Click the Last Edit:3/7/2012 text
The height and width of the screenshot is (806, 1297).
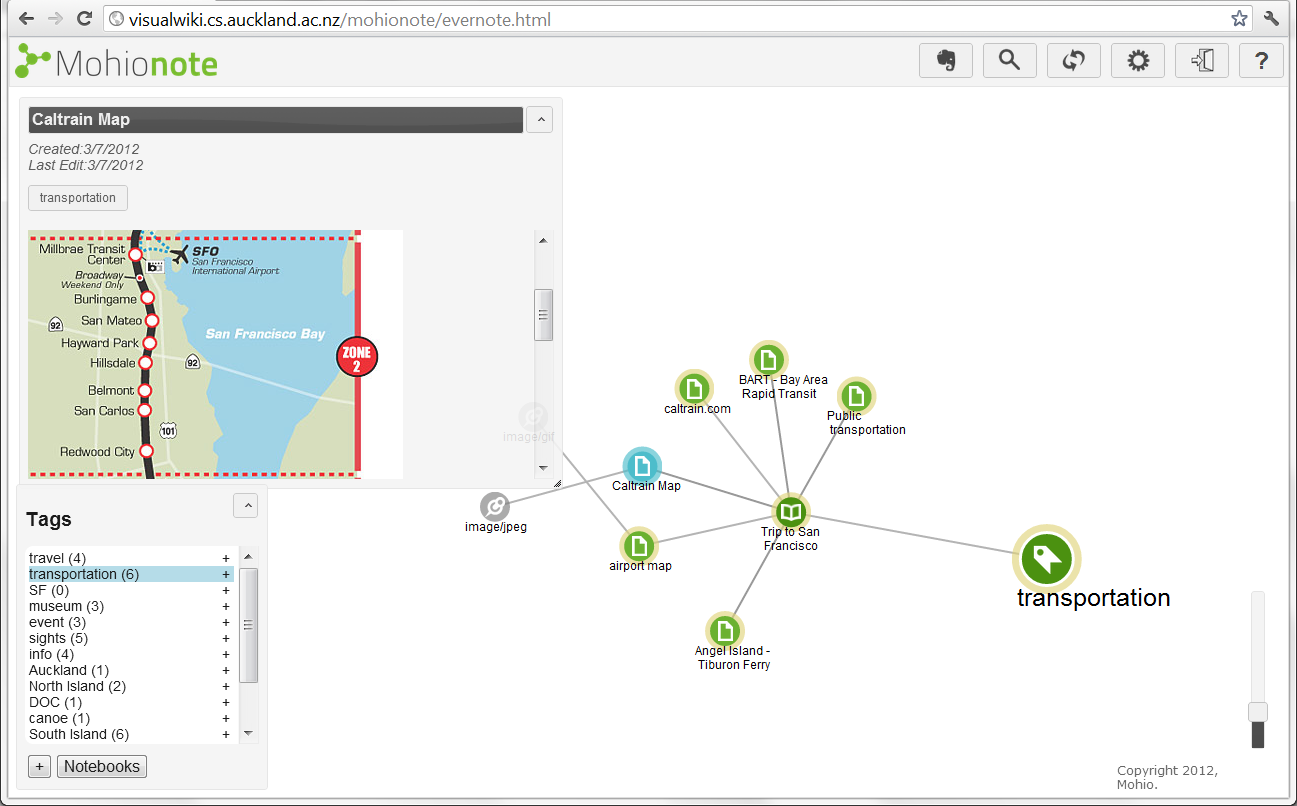(85, 165)
